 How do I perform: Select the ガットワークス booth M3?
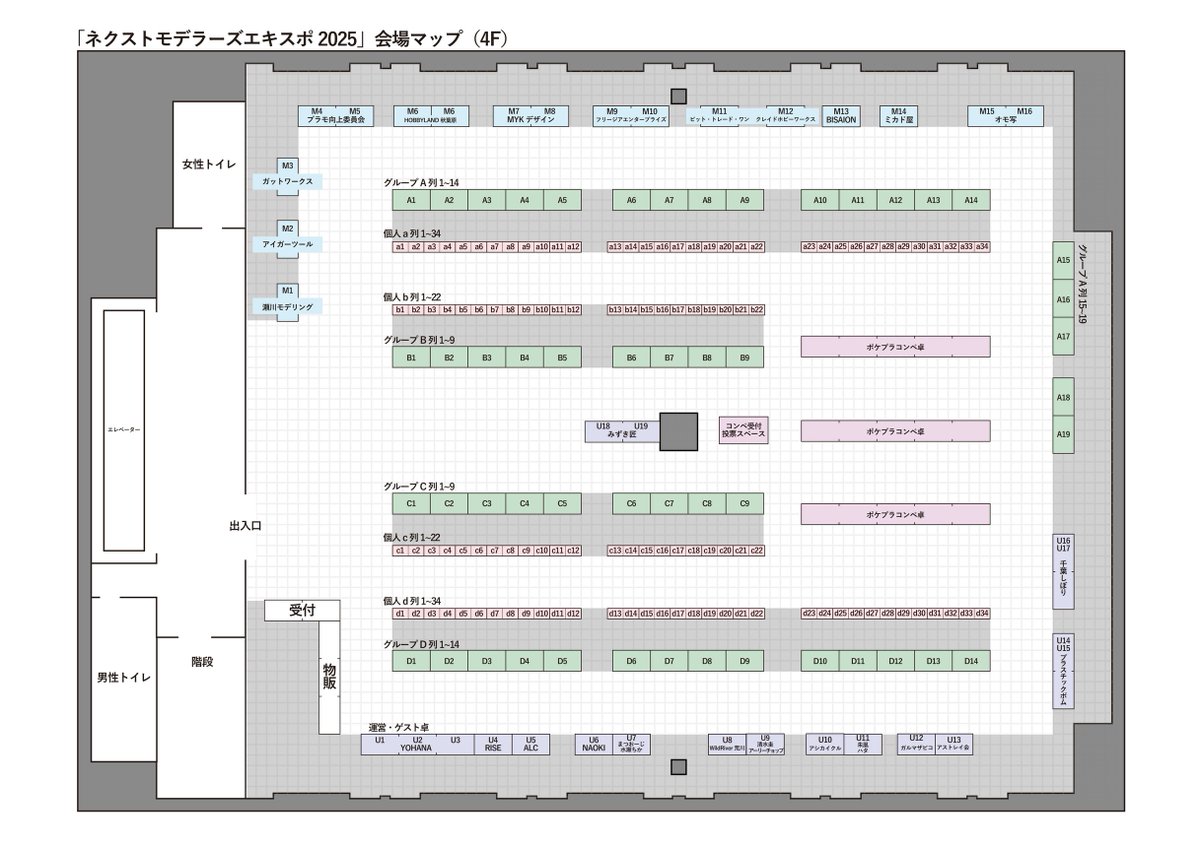pos(289,176)
